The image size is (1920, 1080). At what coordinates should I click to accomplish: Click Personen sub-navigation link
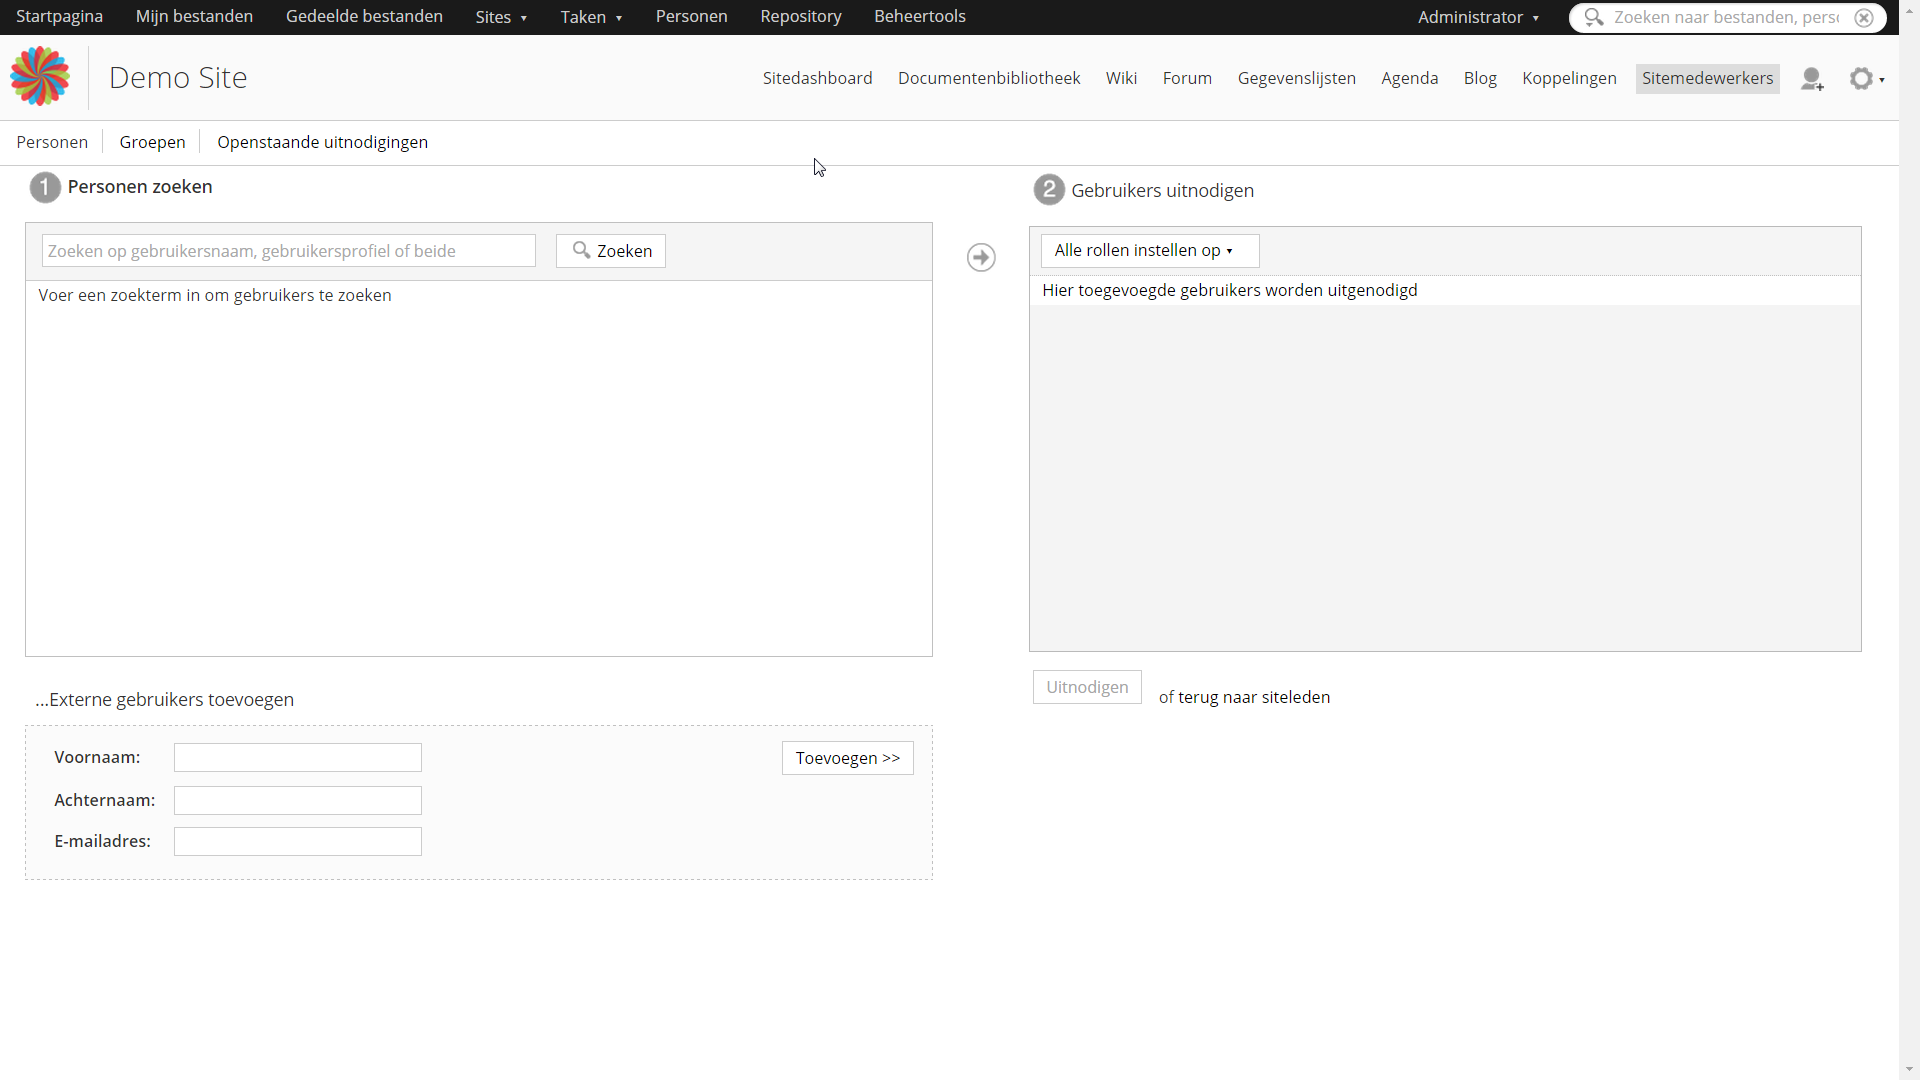click(52, 142)
